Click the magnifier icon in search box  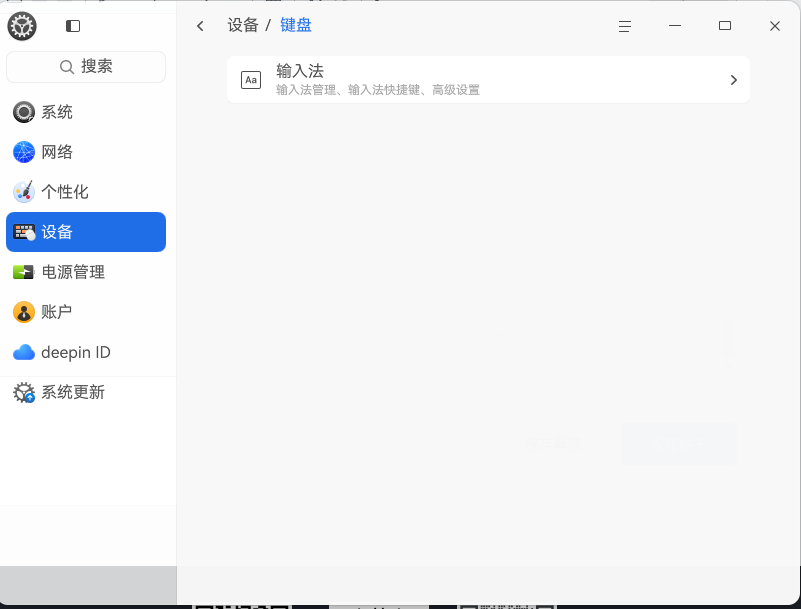click(66, 66)
